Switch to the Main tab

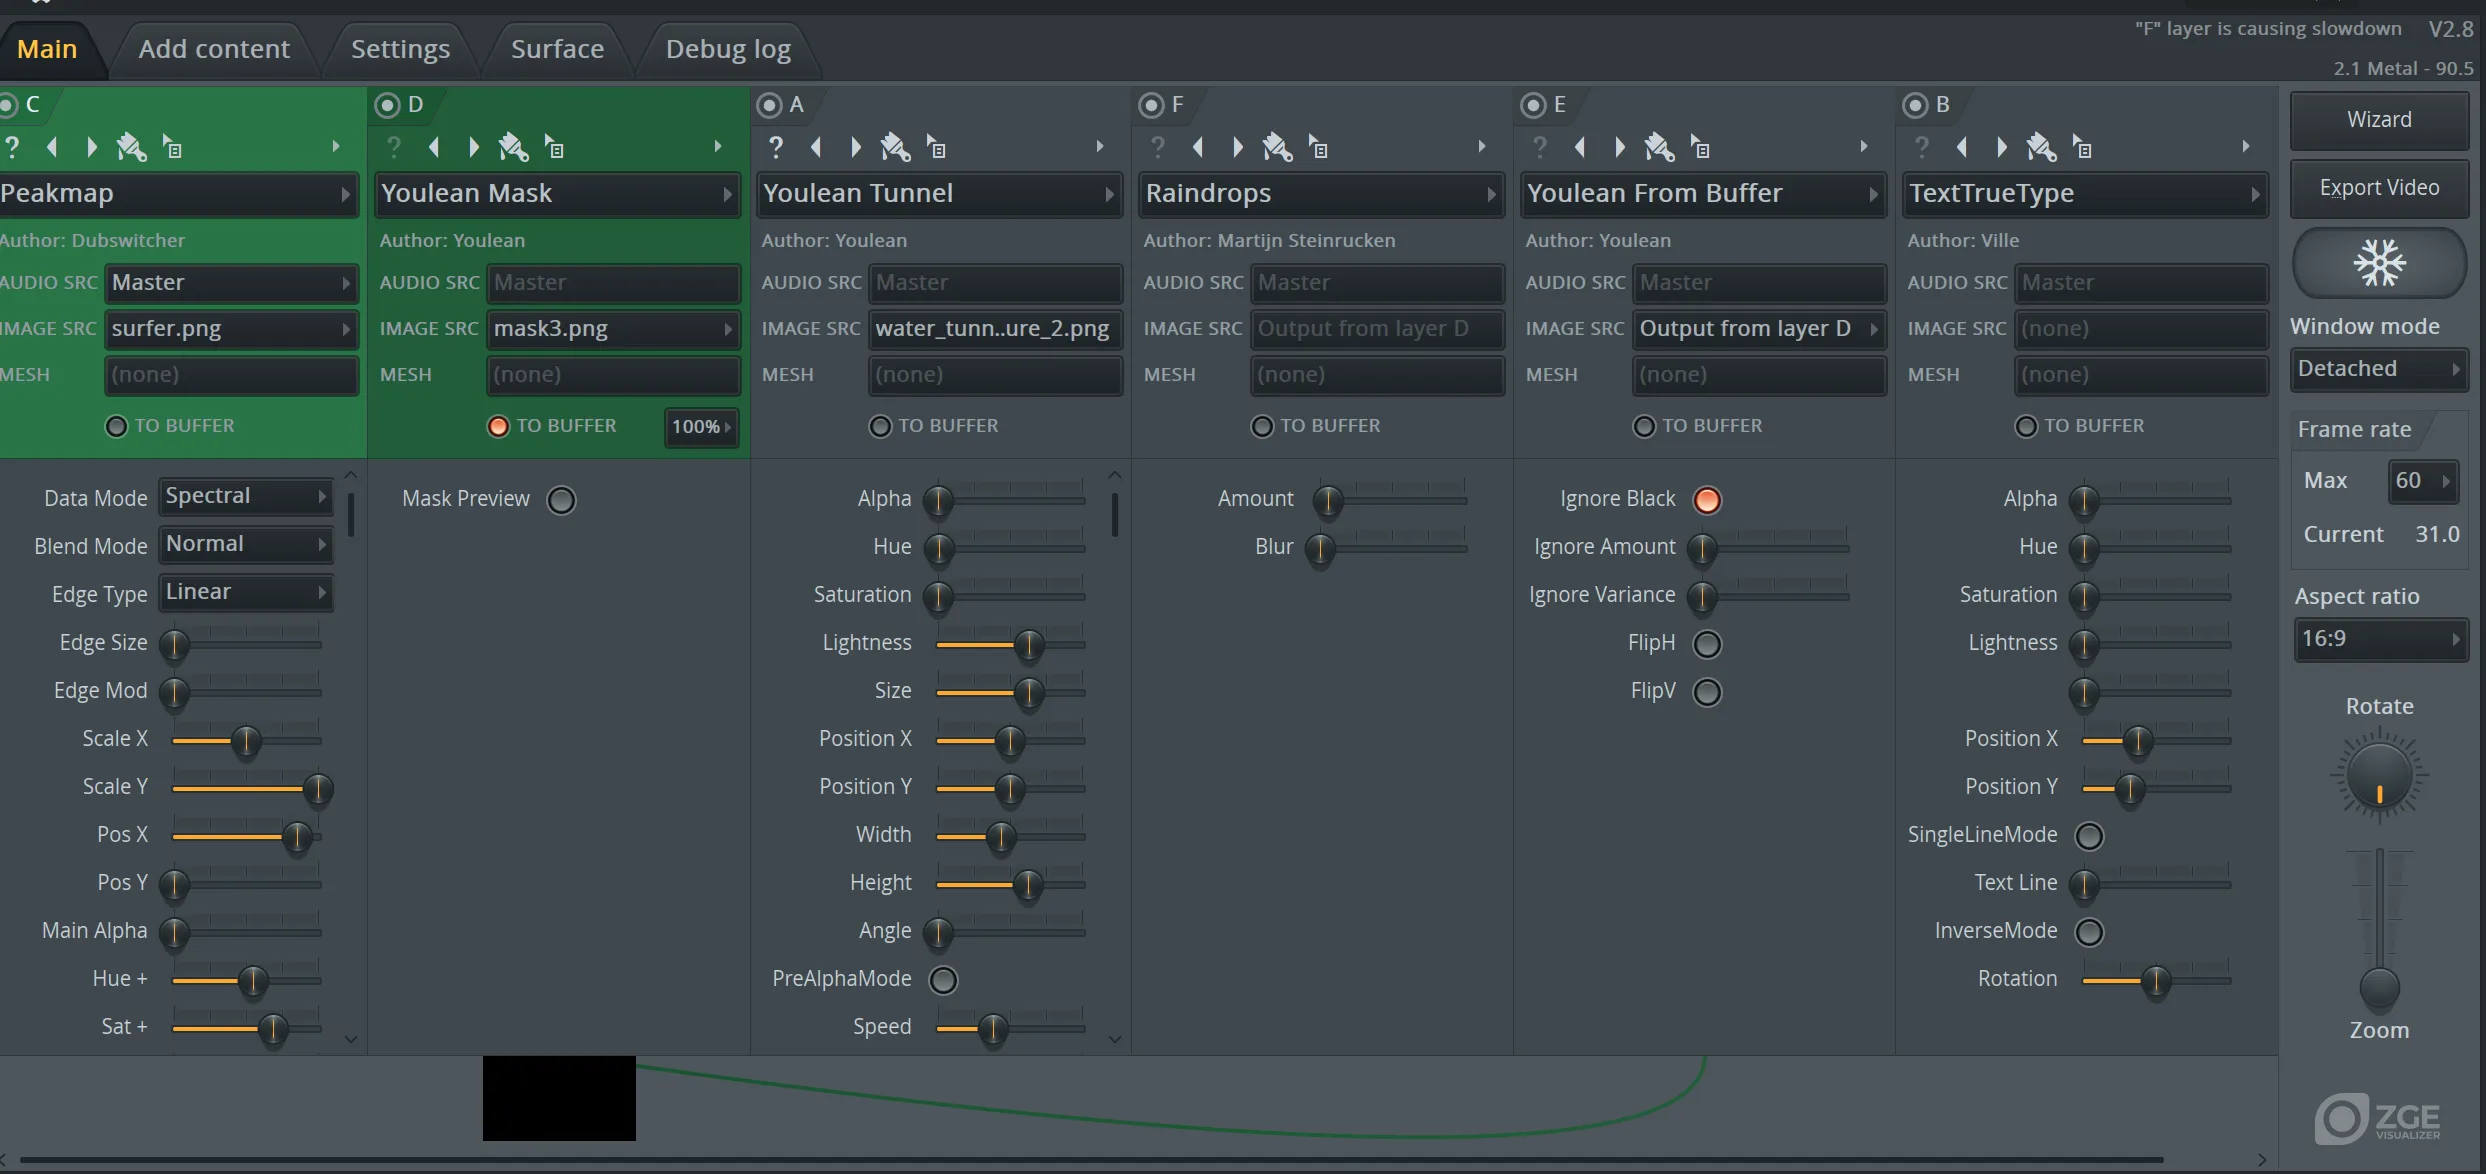coord(47,49)
